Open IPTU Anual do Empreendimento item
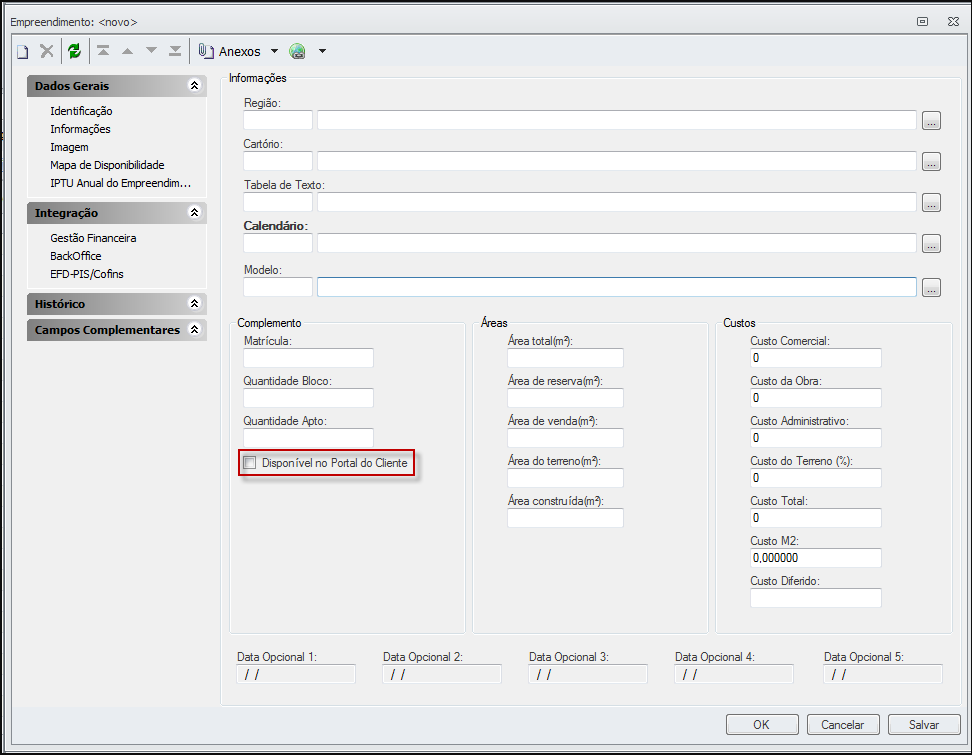Screen dimensions: 972x755 pyautogui.click(x=120, y=183)
